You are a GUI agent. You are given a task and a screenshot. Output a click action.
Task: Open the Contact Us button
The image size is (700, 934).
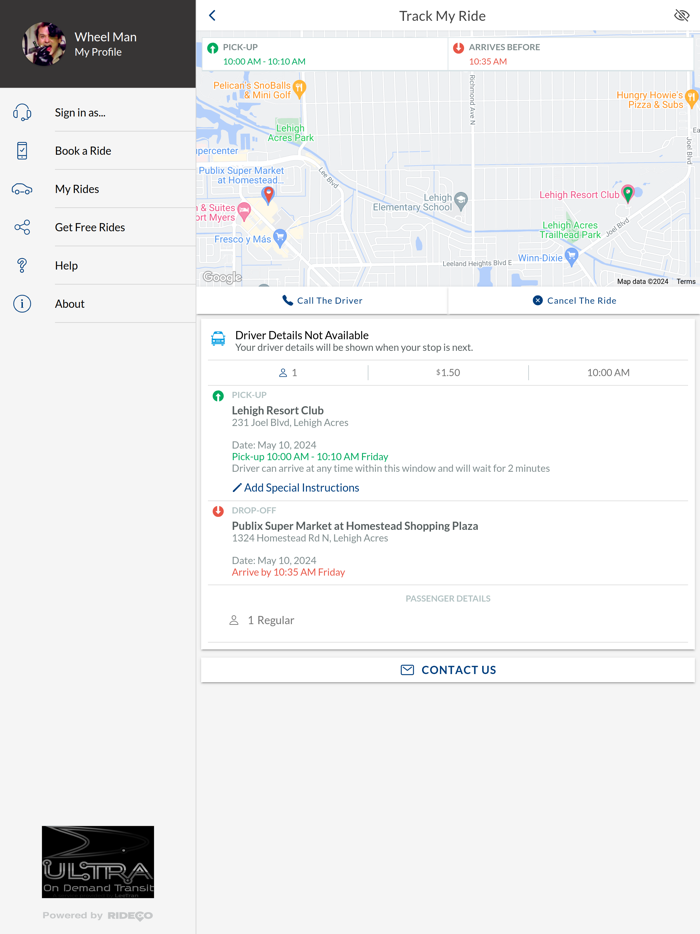[448, 670]
